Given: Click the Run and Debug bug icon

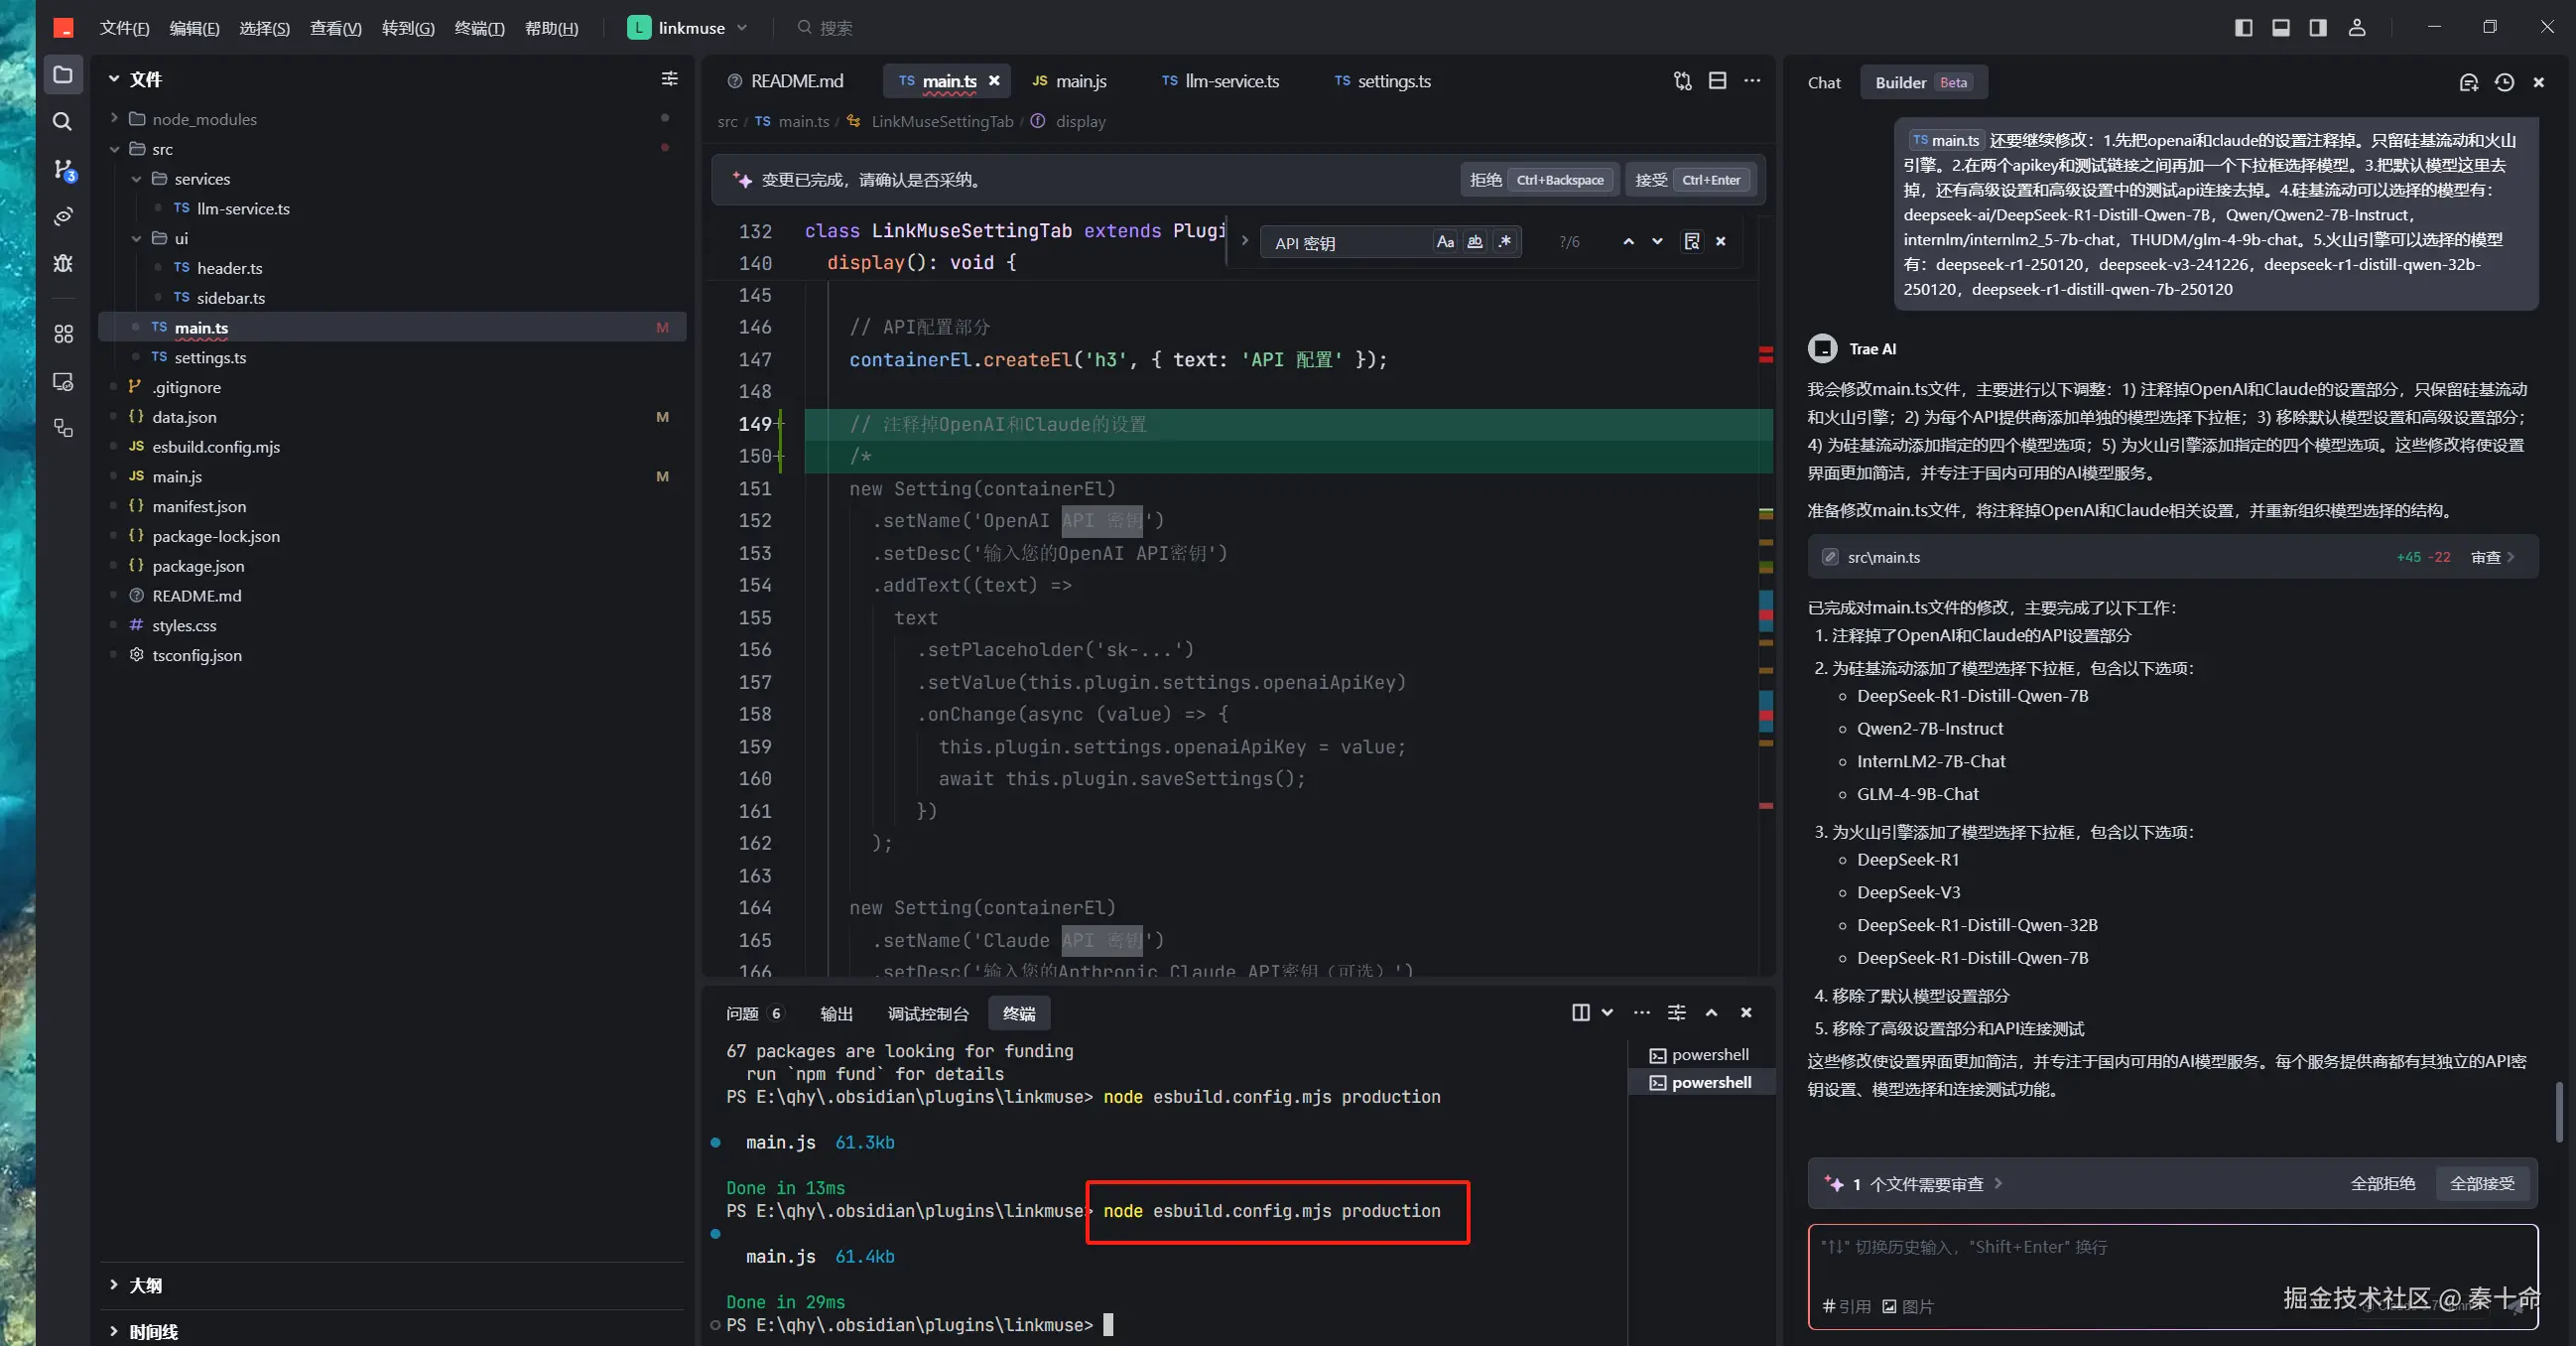Looking at the screenshot, I should [63, 263].
